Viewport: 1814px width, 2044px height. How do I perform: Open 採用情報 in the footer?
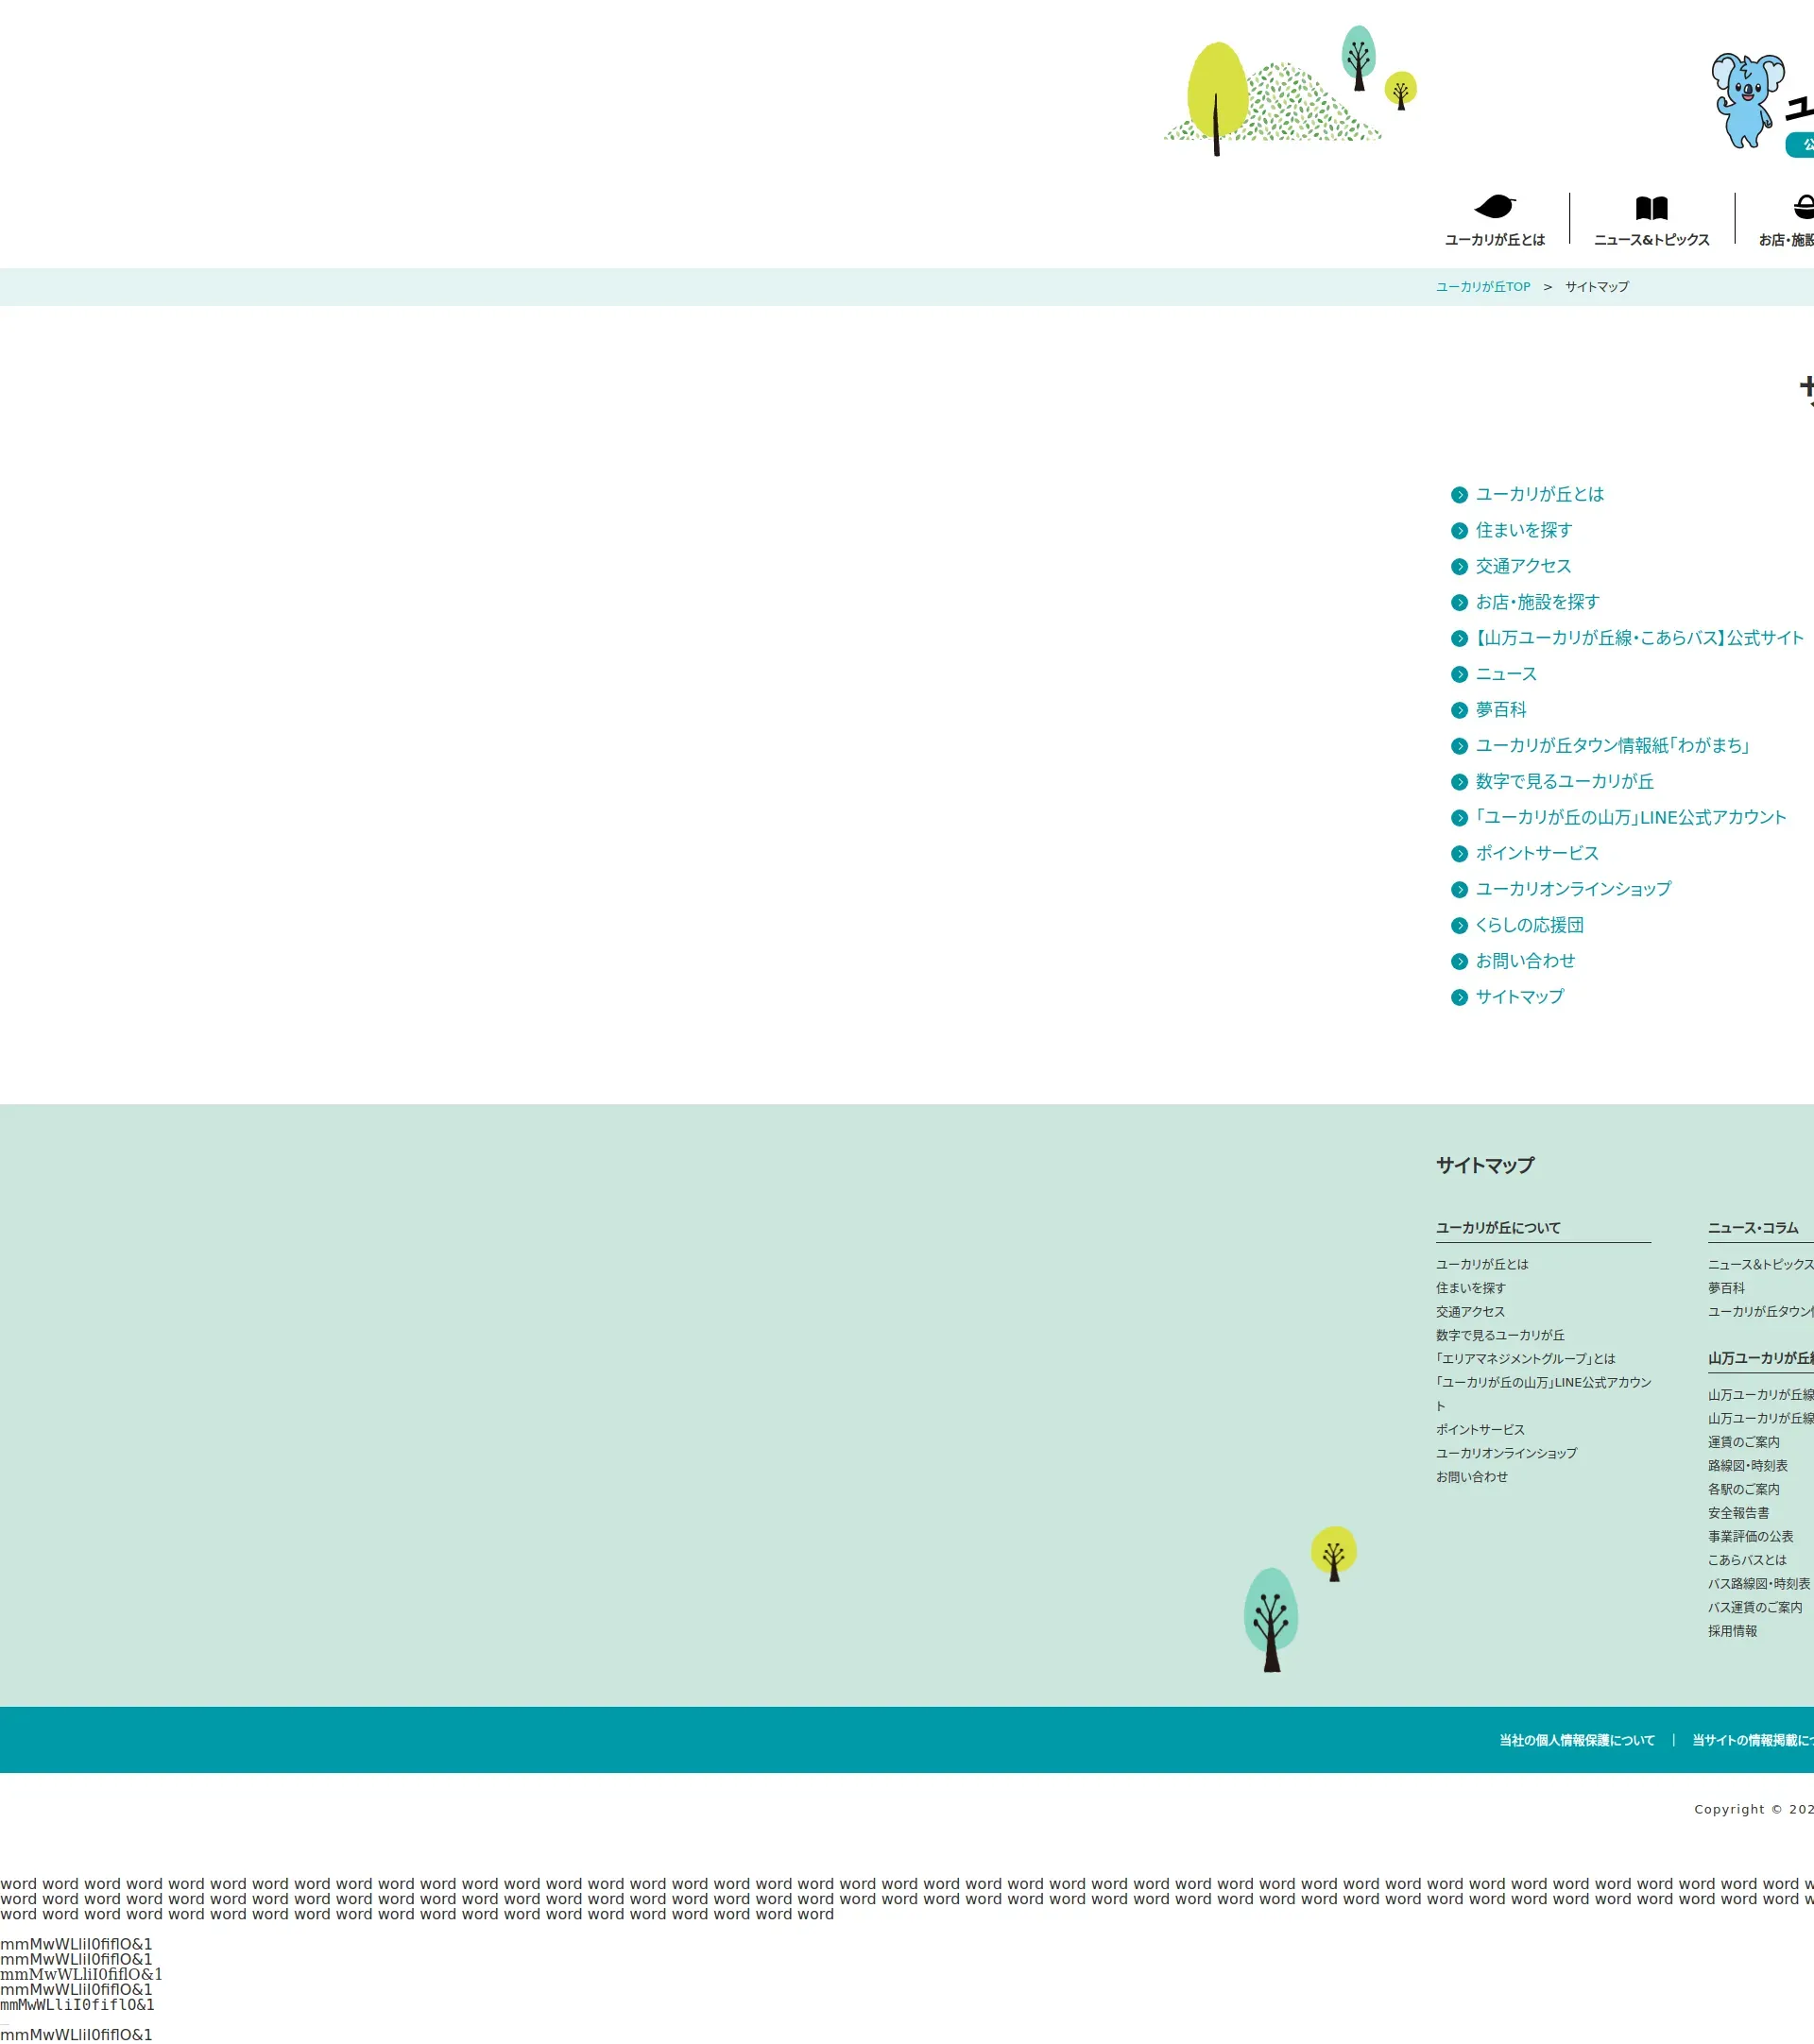pos(1732,1632)
